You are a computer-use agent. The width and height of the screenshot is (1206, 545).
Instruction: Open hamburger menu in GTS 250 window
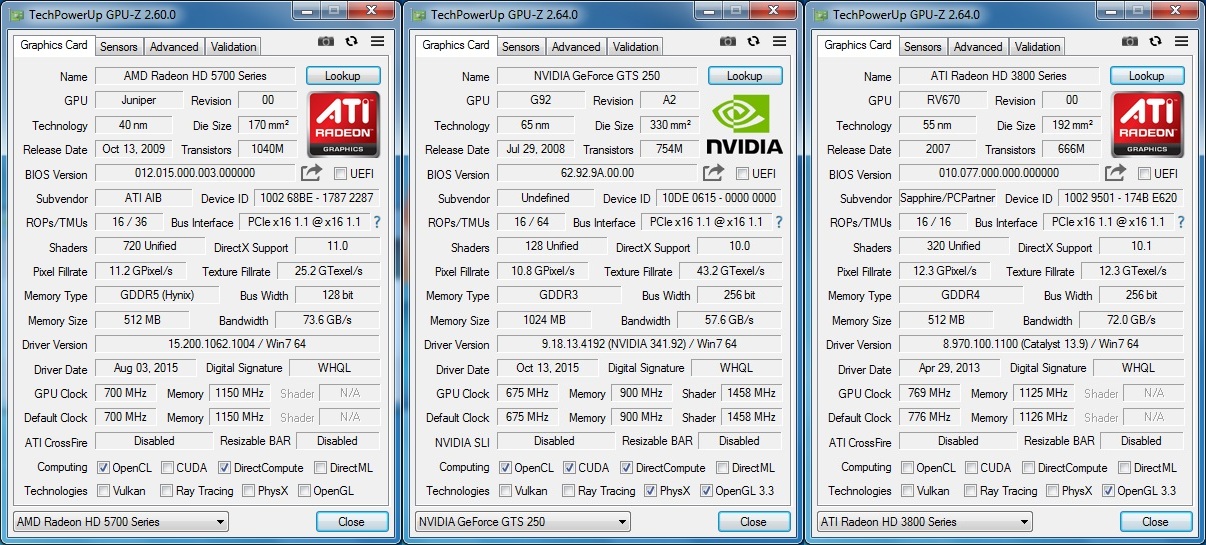point(779,41)
